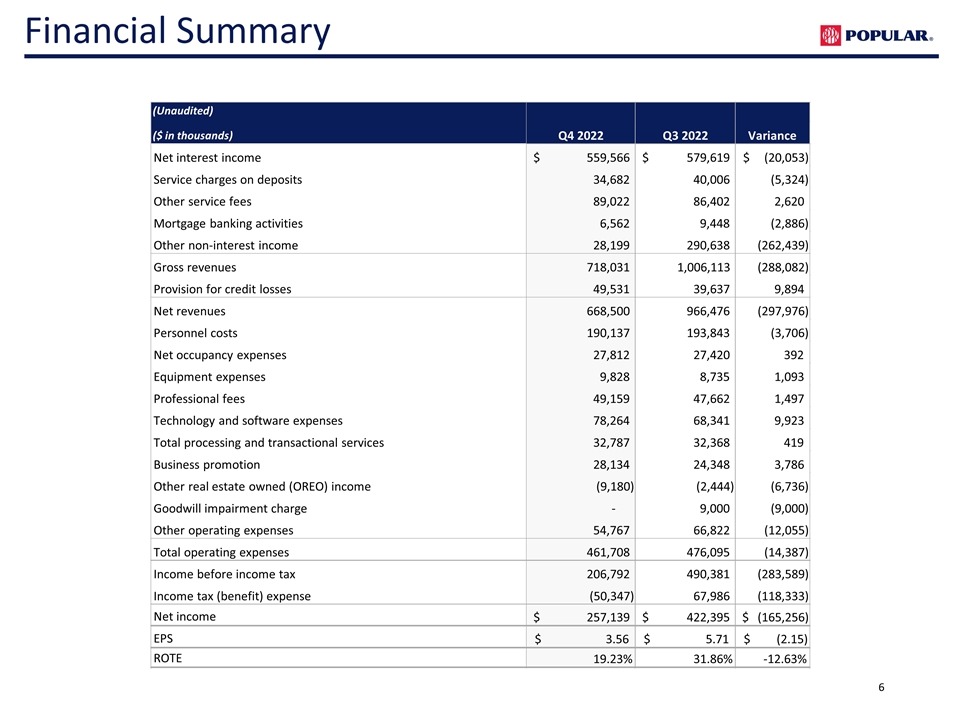The width and height of the screenshot is (960, 720).
Task: Click the Income before income tax label
Action: click(x=223, y=574)
